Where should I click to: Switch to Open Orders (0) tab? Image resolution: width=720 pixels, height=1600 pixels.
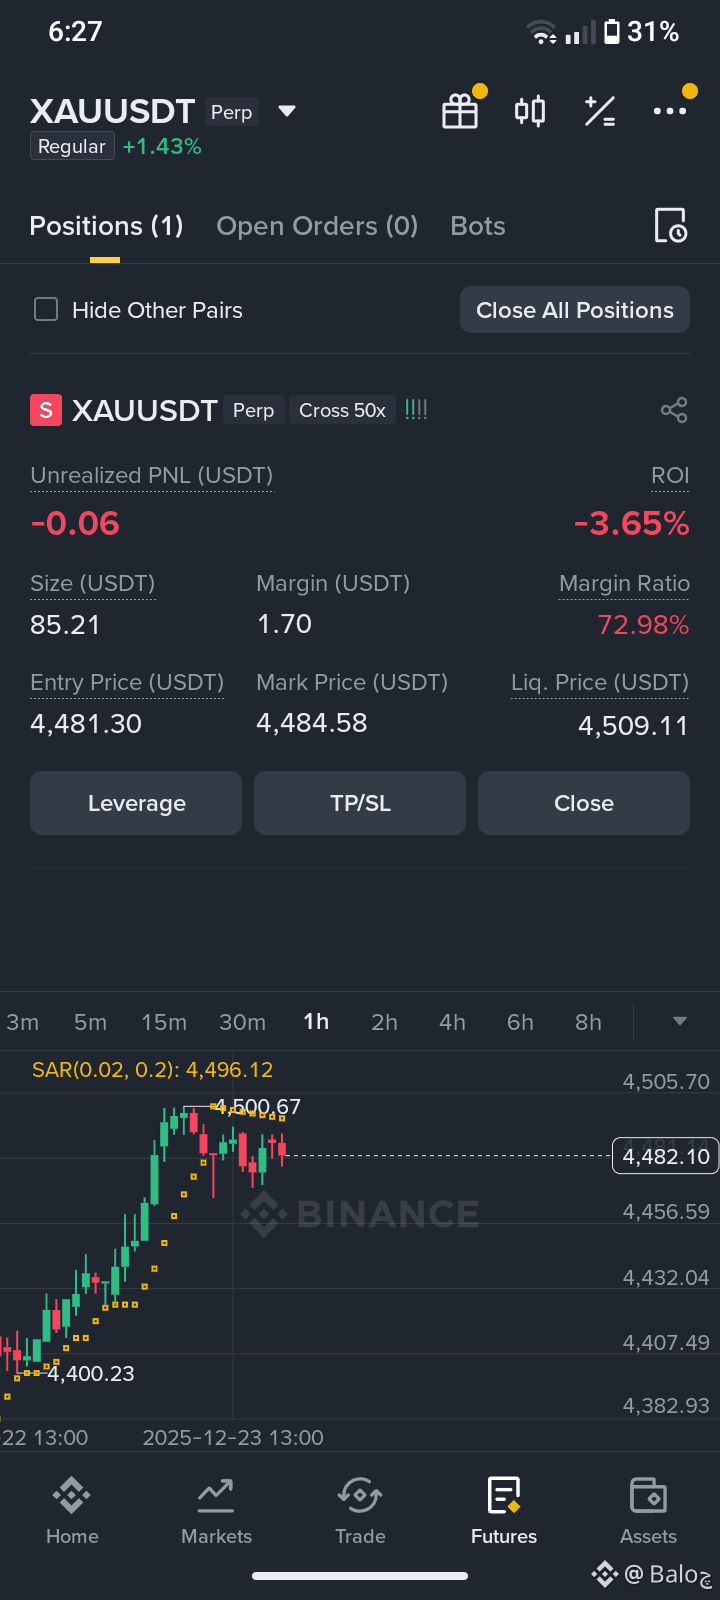pyautogui.click(x=317, y=226)
